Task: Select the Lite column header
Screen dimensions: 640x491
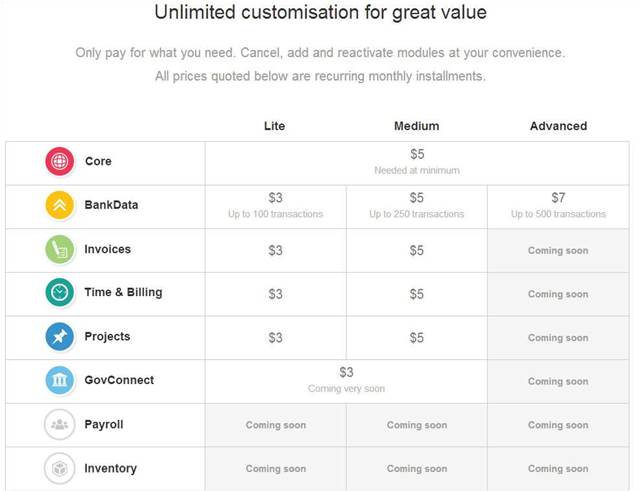Action: [x=274, y=126]
